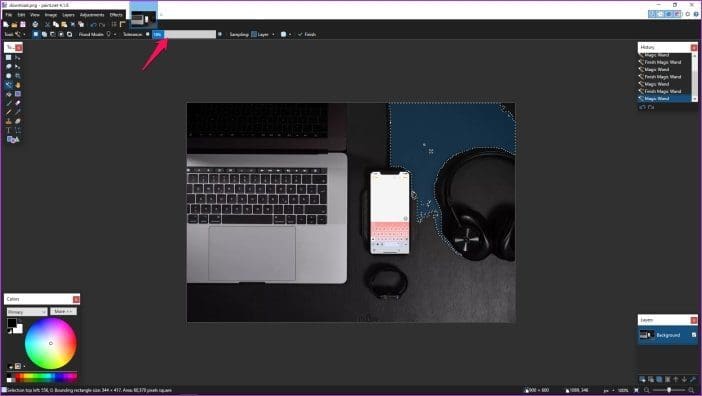Select the Gradient tool
Image resolution: width=702 pixels, height=396 pixels.
tap(17, 94)
